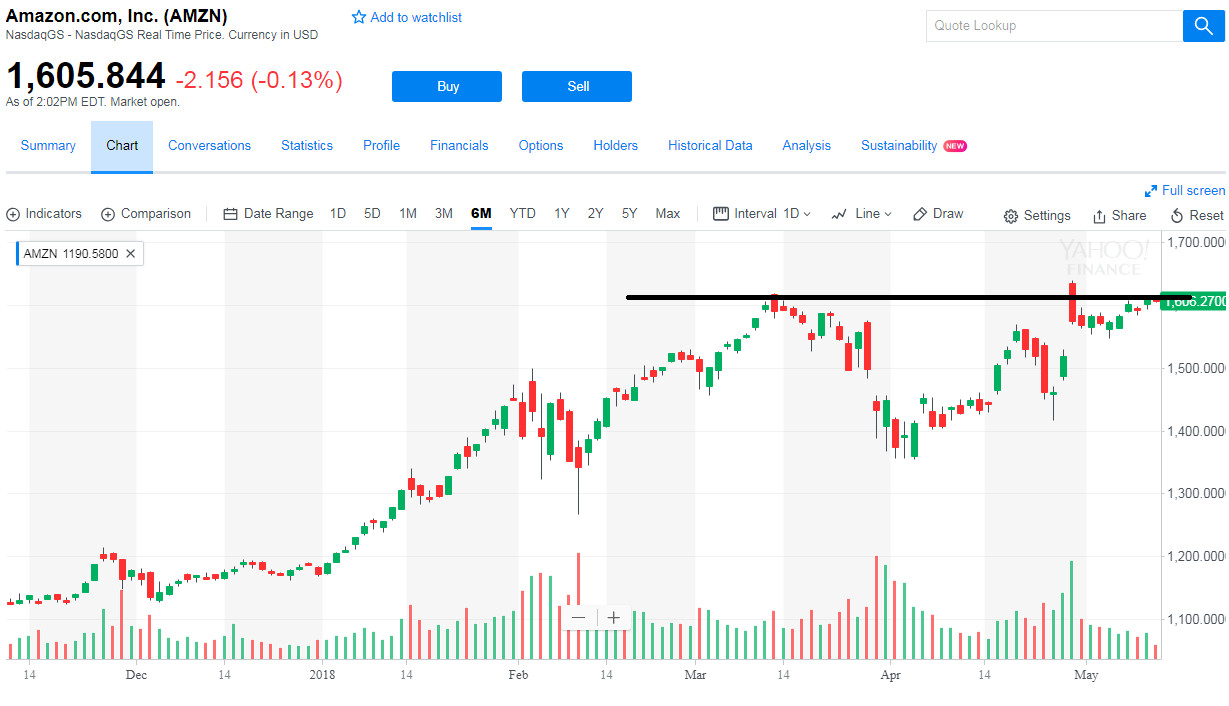This screenshot has width=1229, height=706.
Task: Open the Historical Data tab
Action: click(x=710, y=145)
